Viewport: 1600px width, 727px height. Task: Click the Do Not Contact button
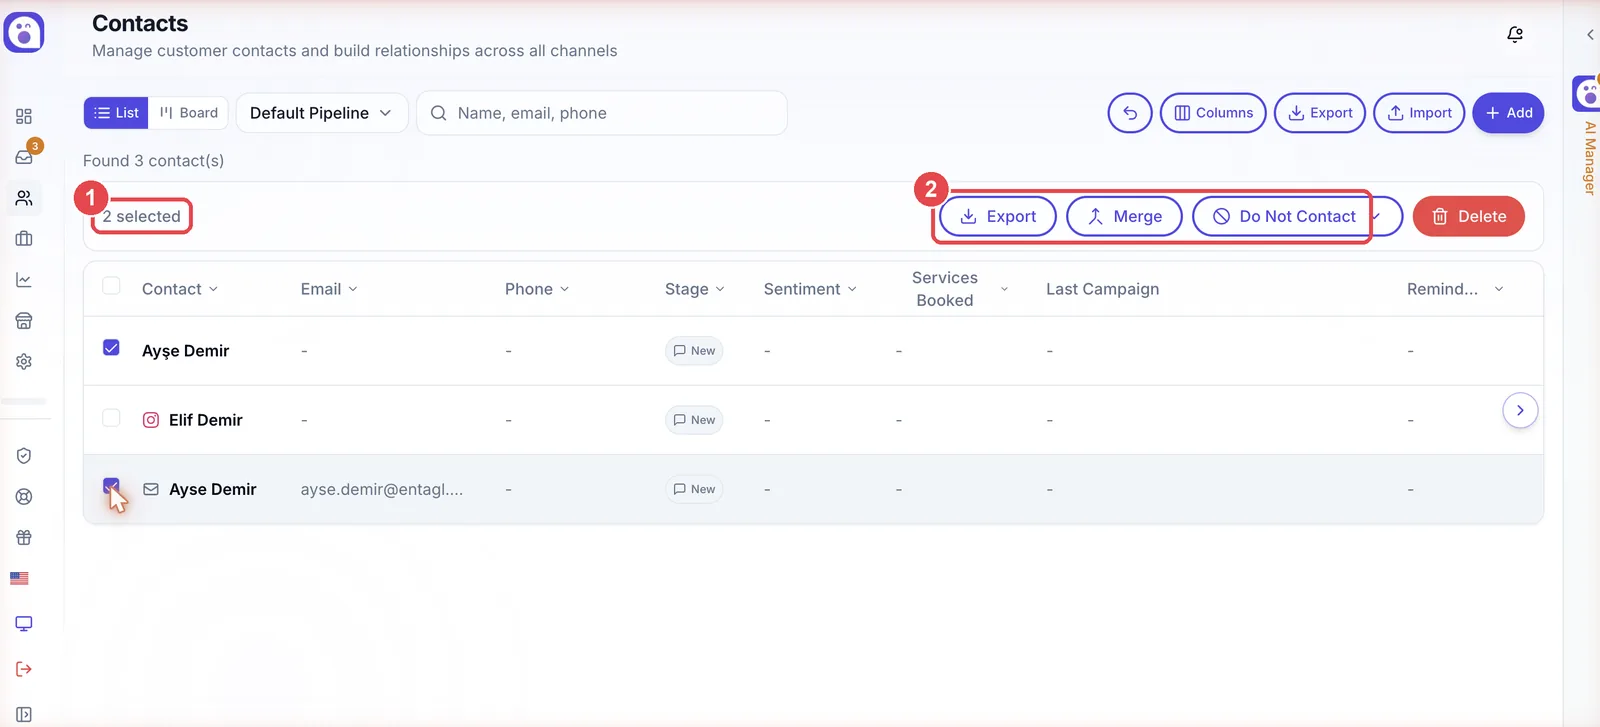coord(1284,216)
